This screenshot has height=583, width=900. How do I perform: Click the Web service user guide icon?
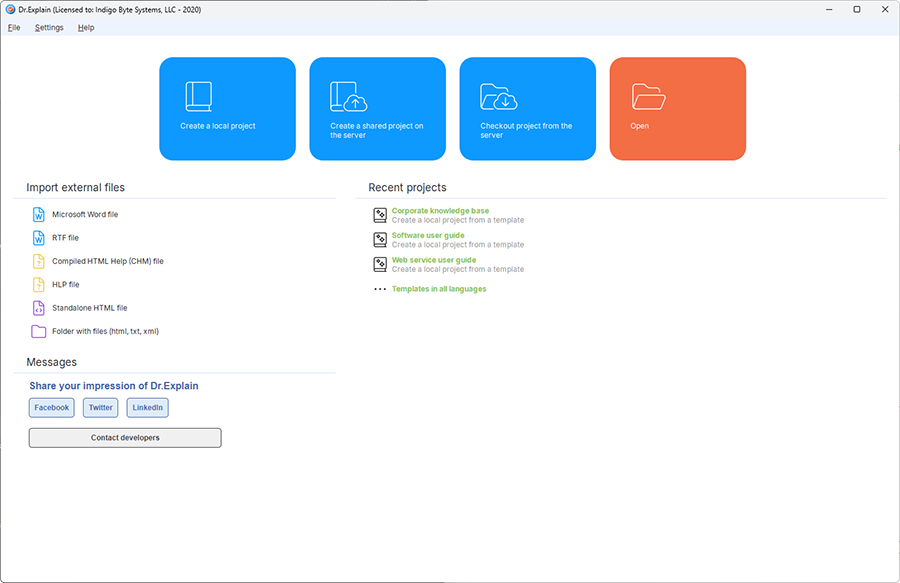point(380,265)
